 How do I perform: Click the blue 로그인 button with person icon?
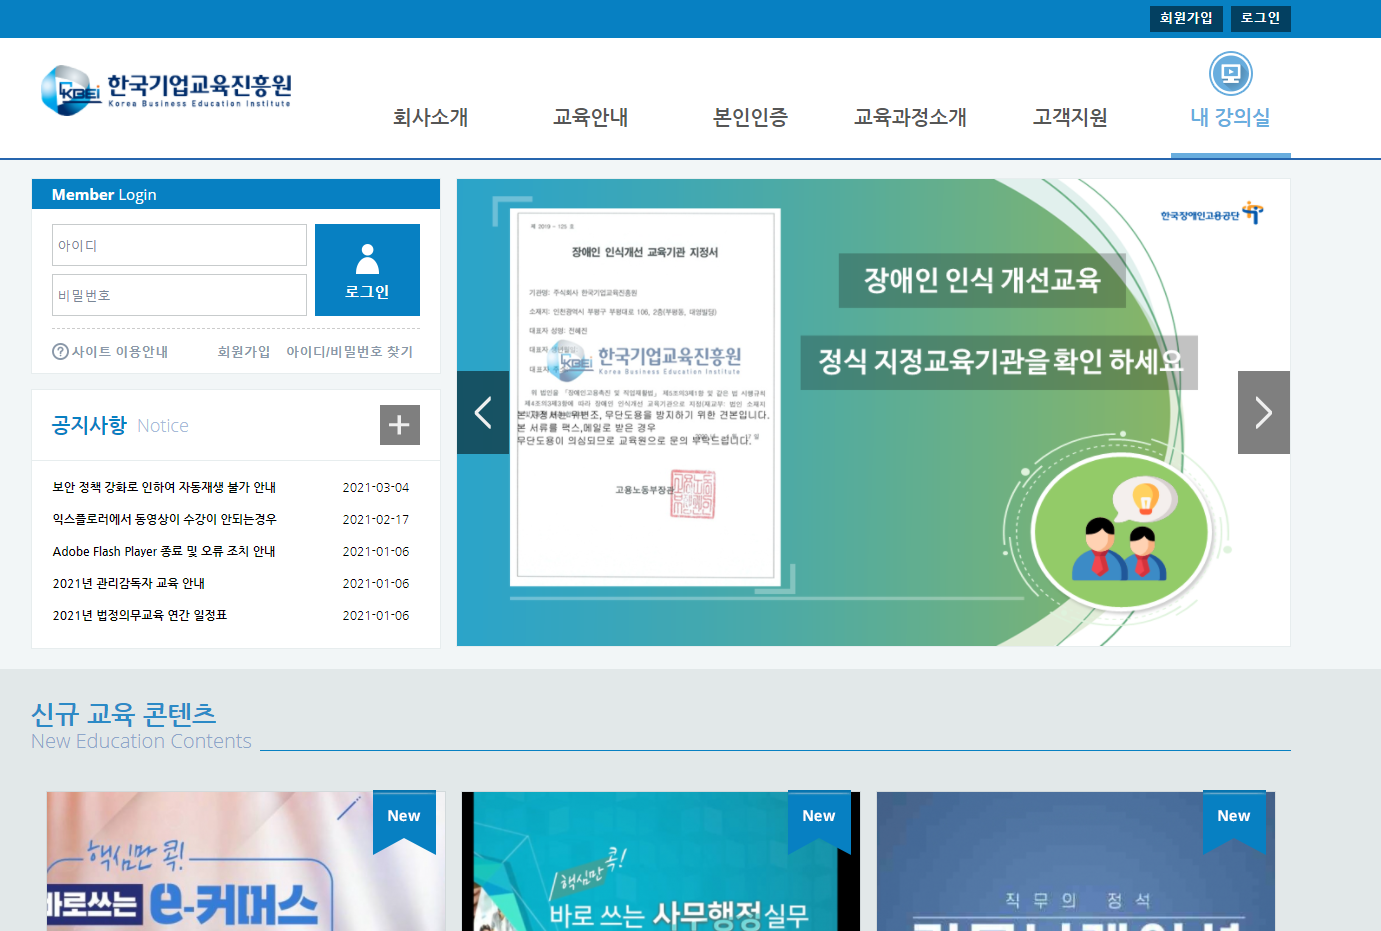367,270
